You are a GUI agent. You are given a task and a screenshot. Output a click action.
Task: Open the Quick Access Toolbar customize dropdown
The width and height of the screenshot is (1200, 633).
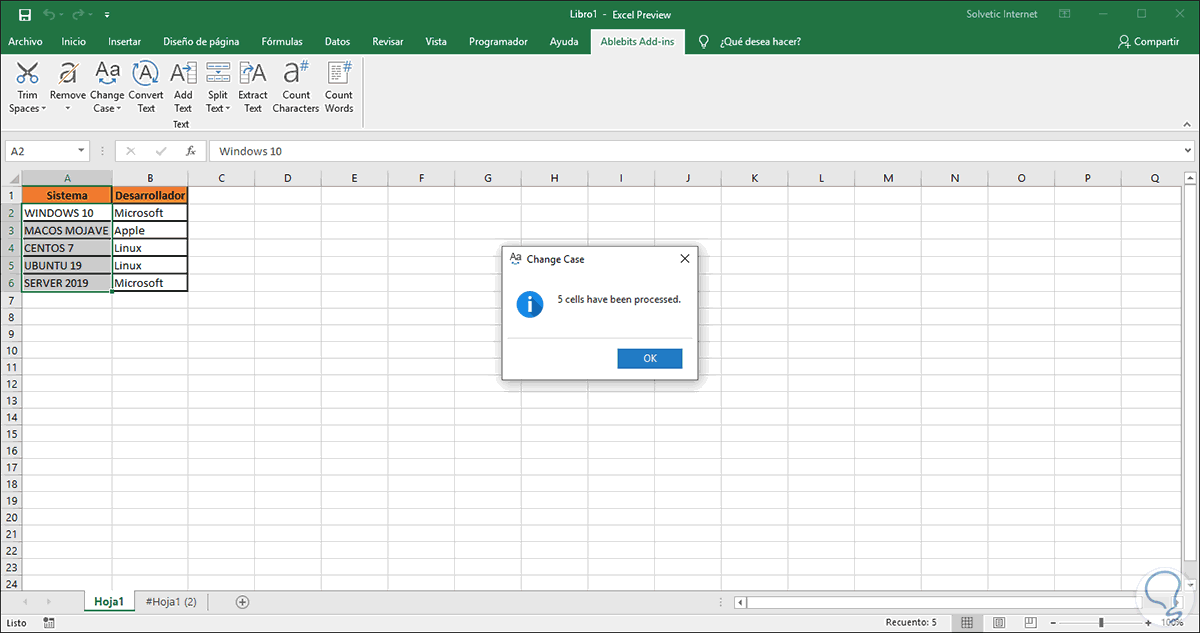108,15
